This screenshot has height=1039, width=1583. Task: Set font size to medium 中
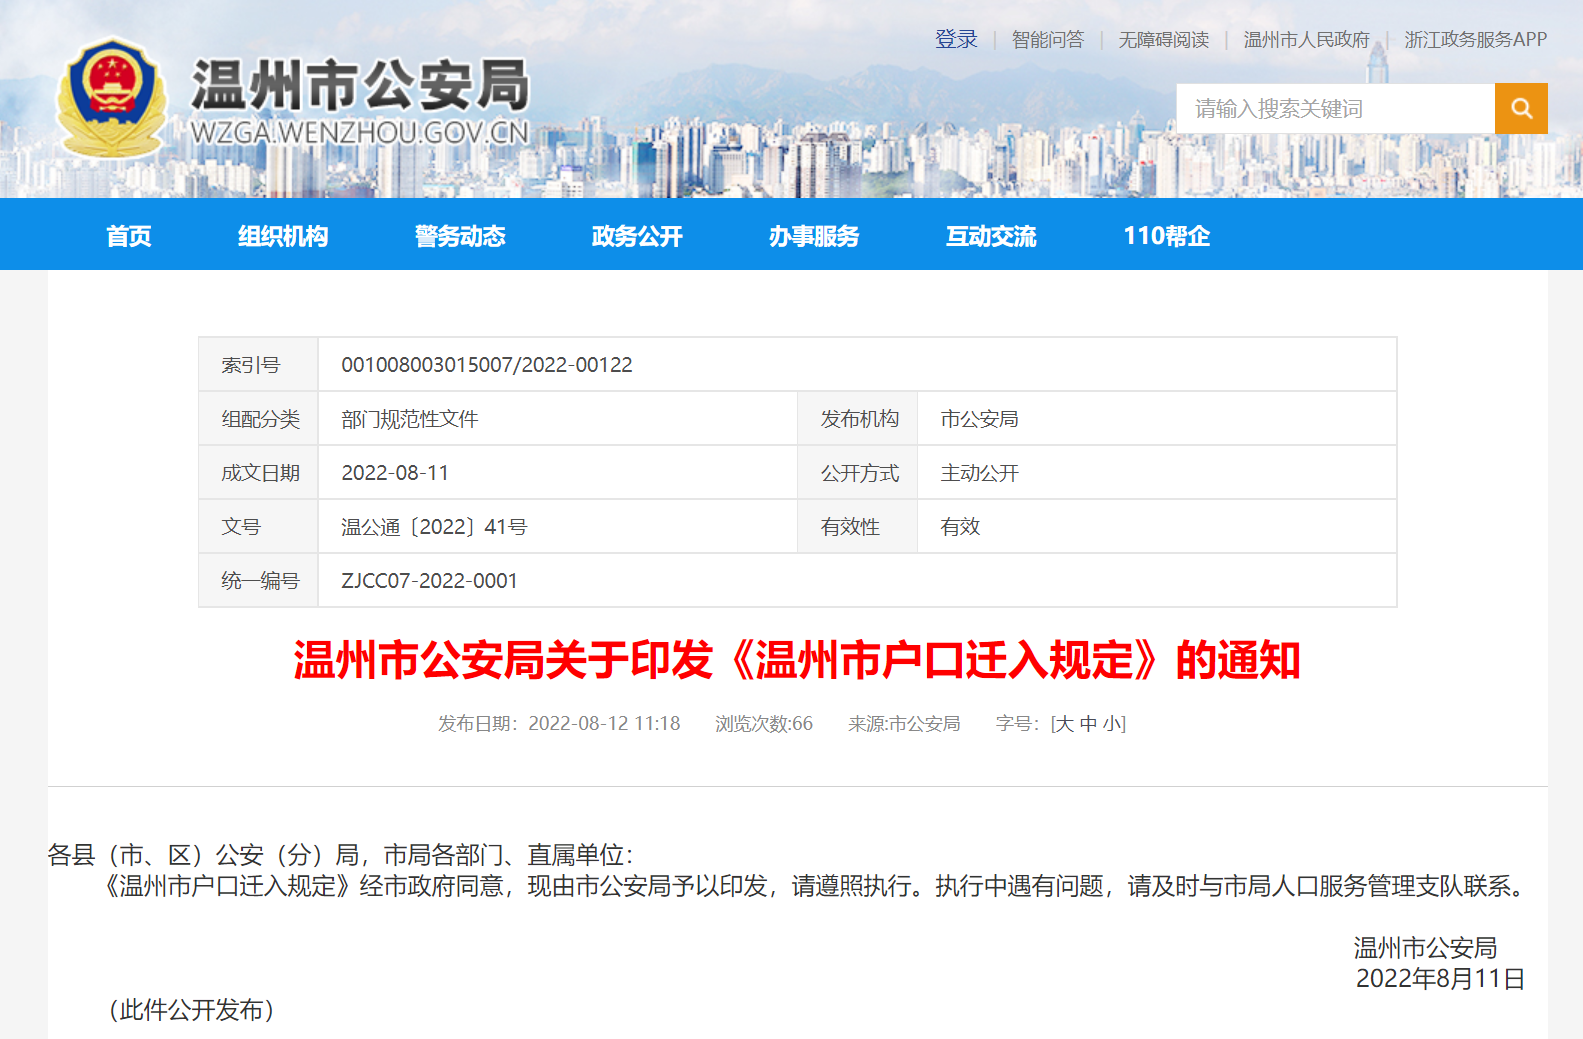coord(1089,724)
